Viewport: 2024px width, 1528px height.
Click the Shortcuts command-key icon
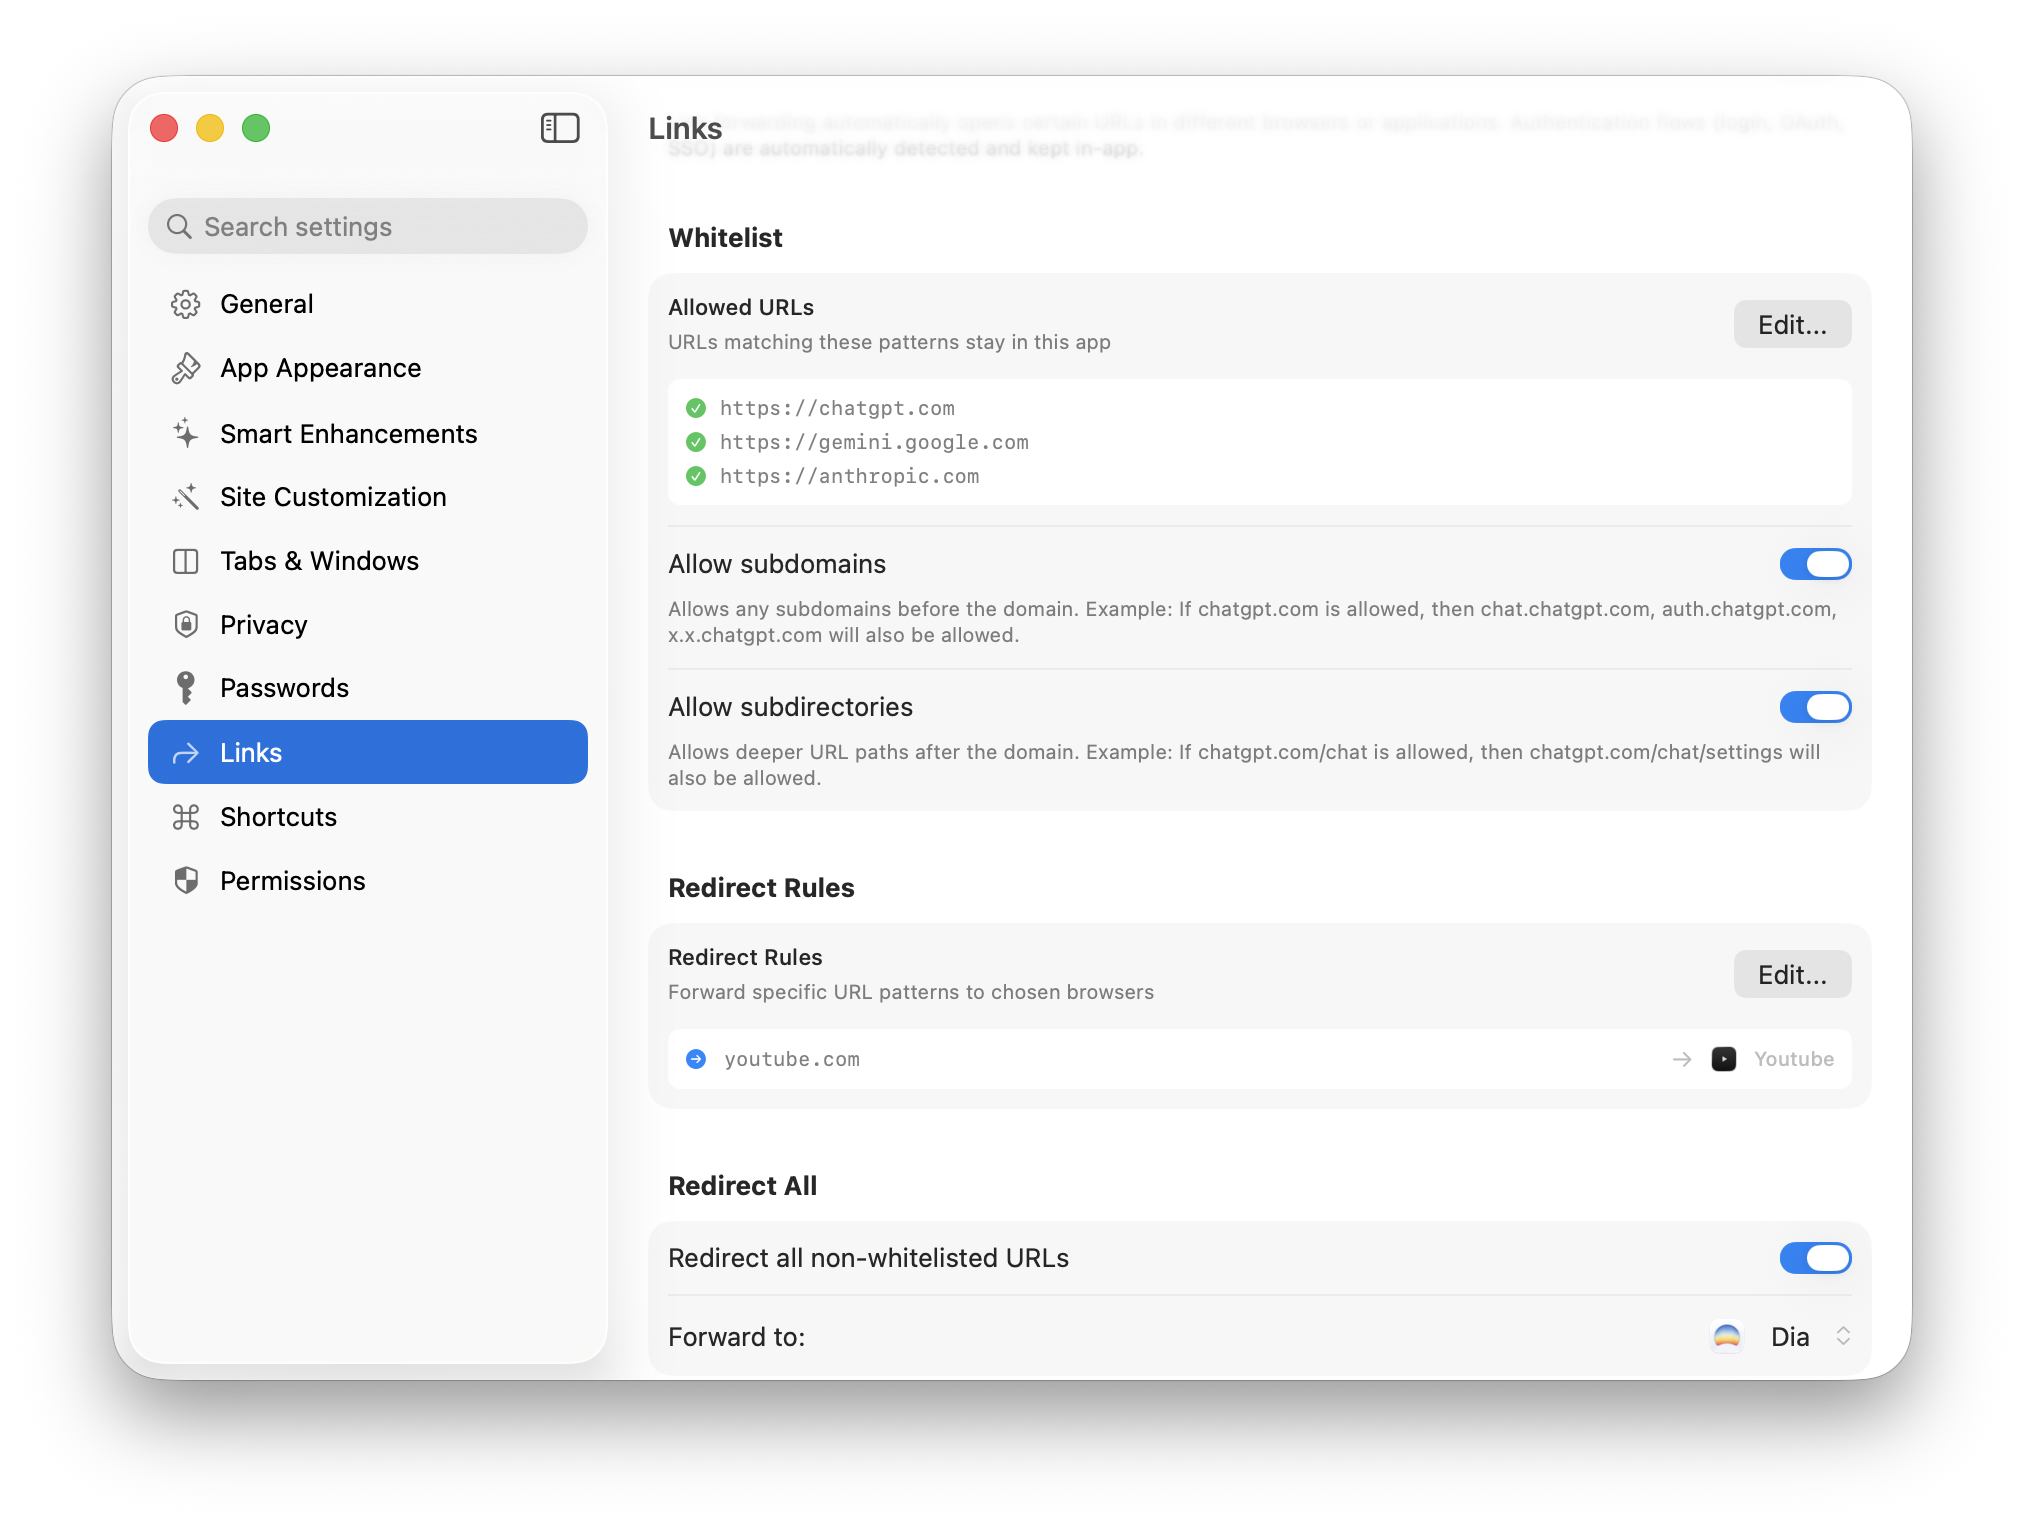tap(186, 817)
